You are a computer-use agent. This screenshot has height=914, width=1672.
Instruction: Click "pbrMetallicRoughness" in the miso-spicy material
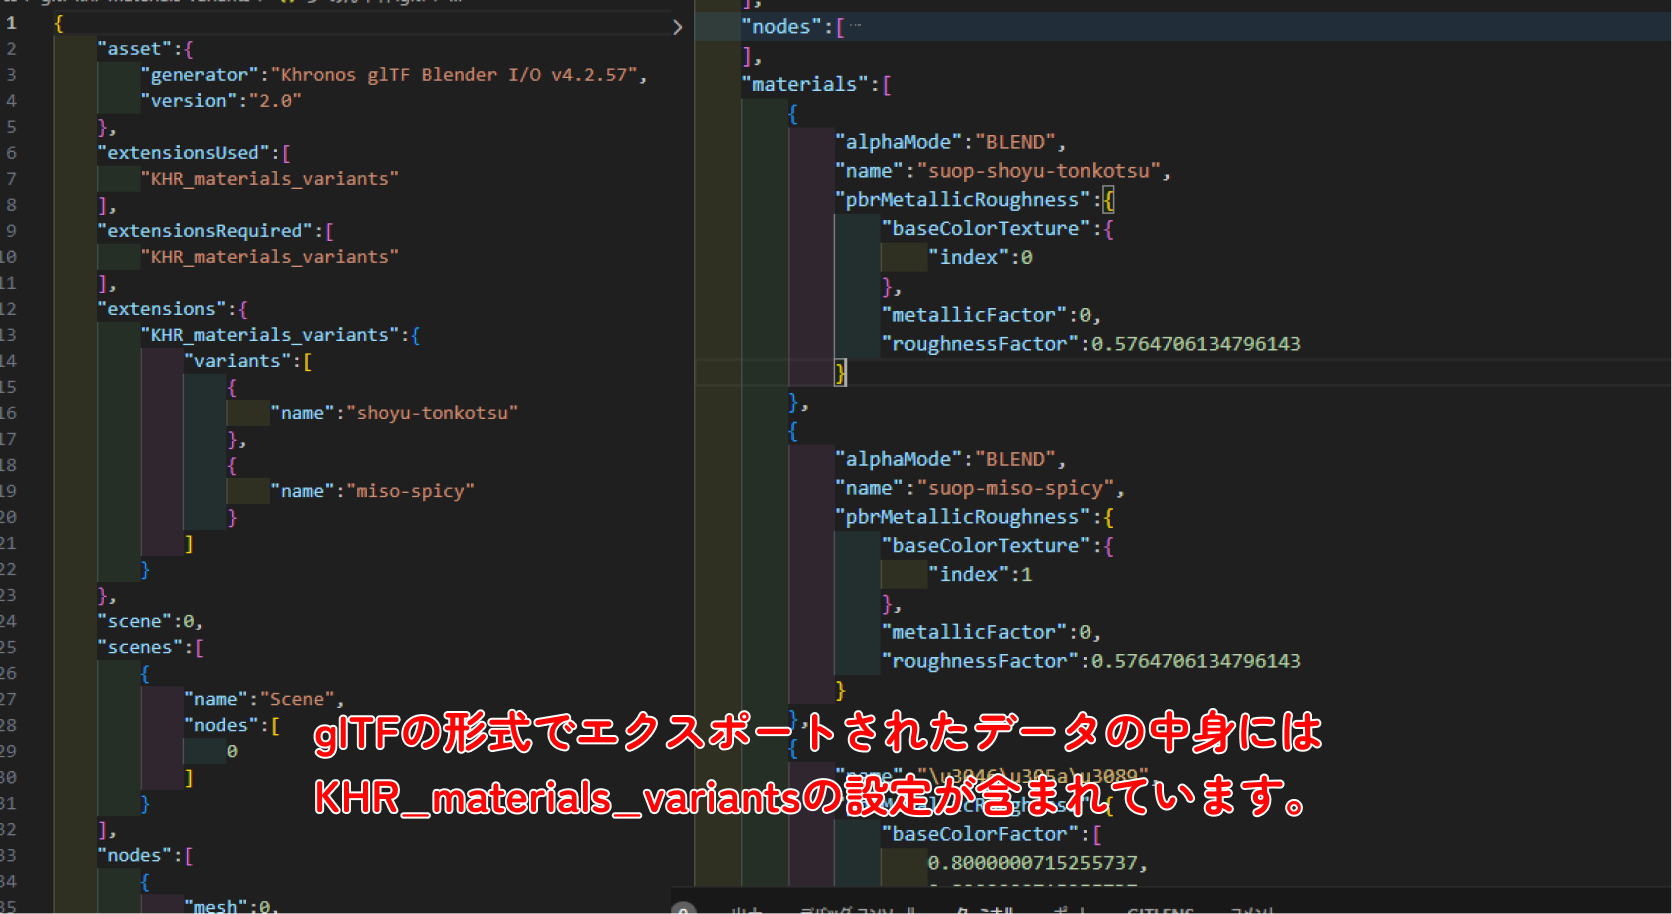point(962,517)
